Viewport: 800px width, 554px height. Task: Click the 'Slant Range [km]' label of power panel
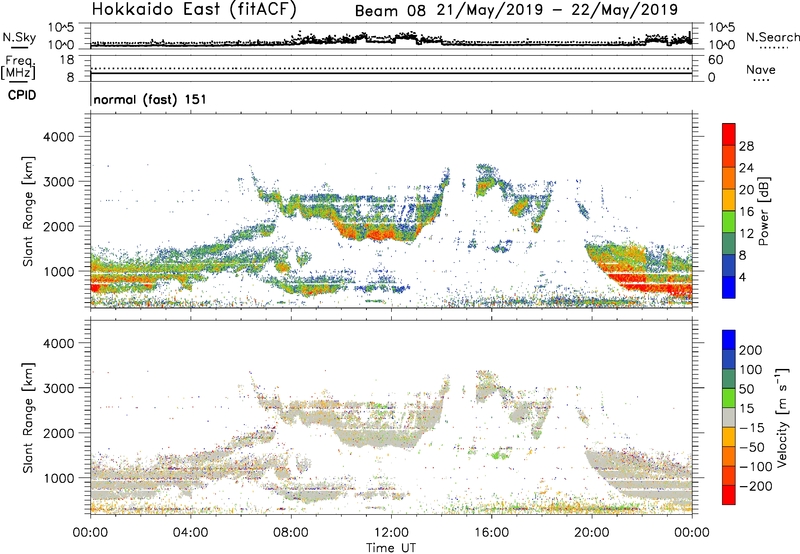click(28, 211)
